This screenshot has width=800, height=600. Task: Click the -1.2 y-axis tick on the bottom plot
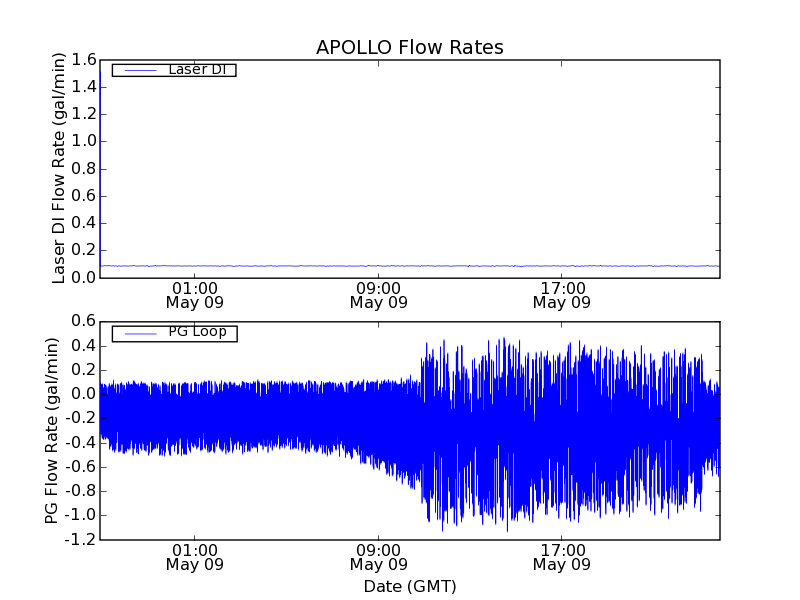[81, 540]
